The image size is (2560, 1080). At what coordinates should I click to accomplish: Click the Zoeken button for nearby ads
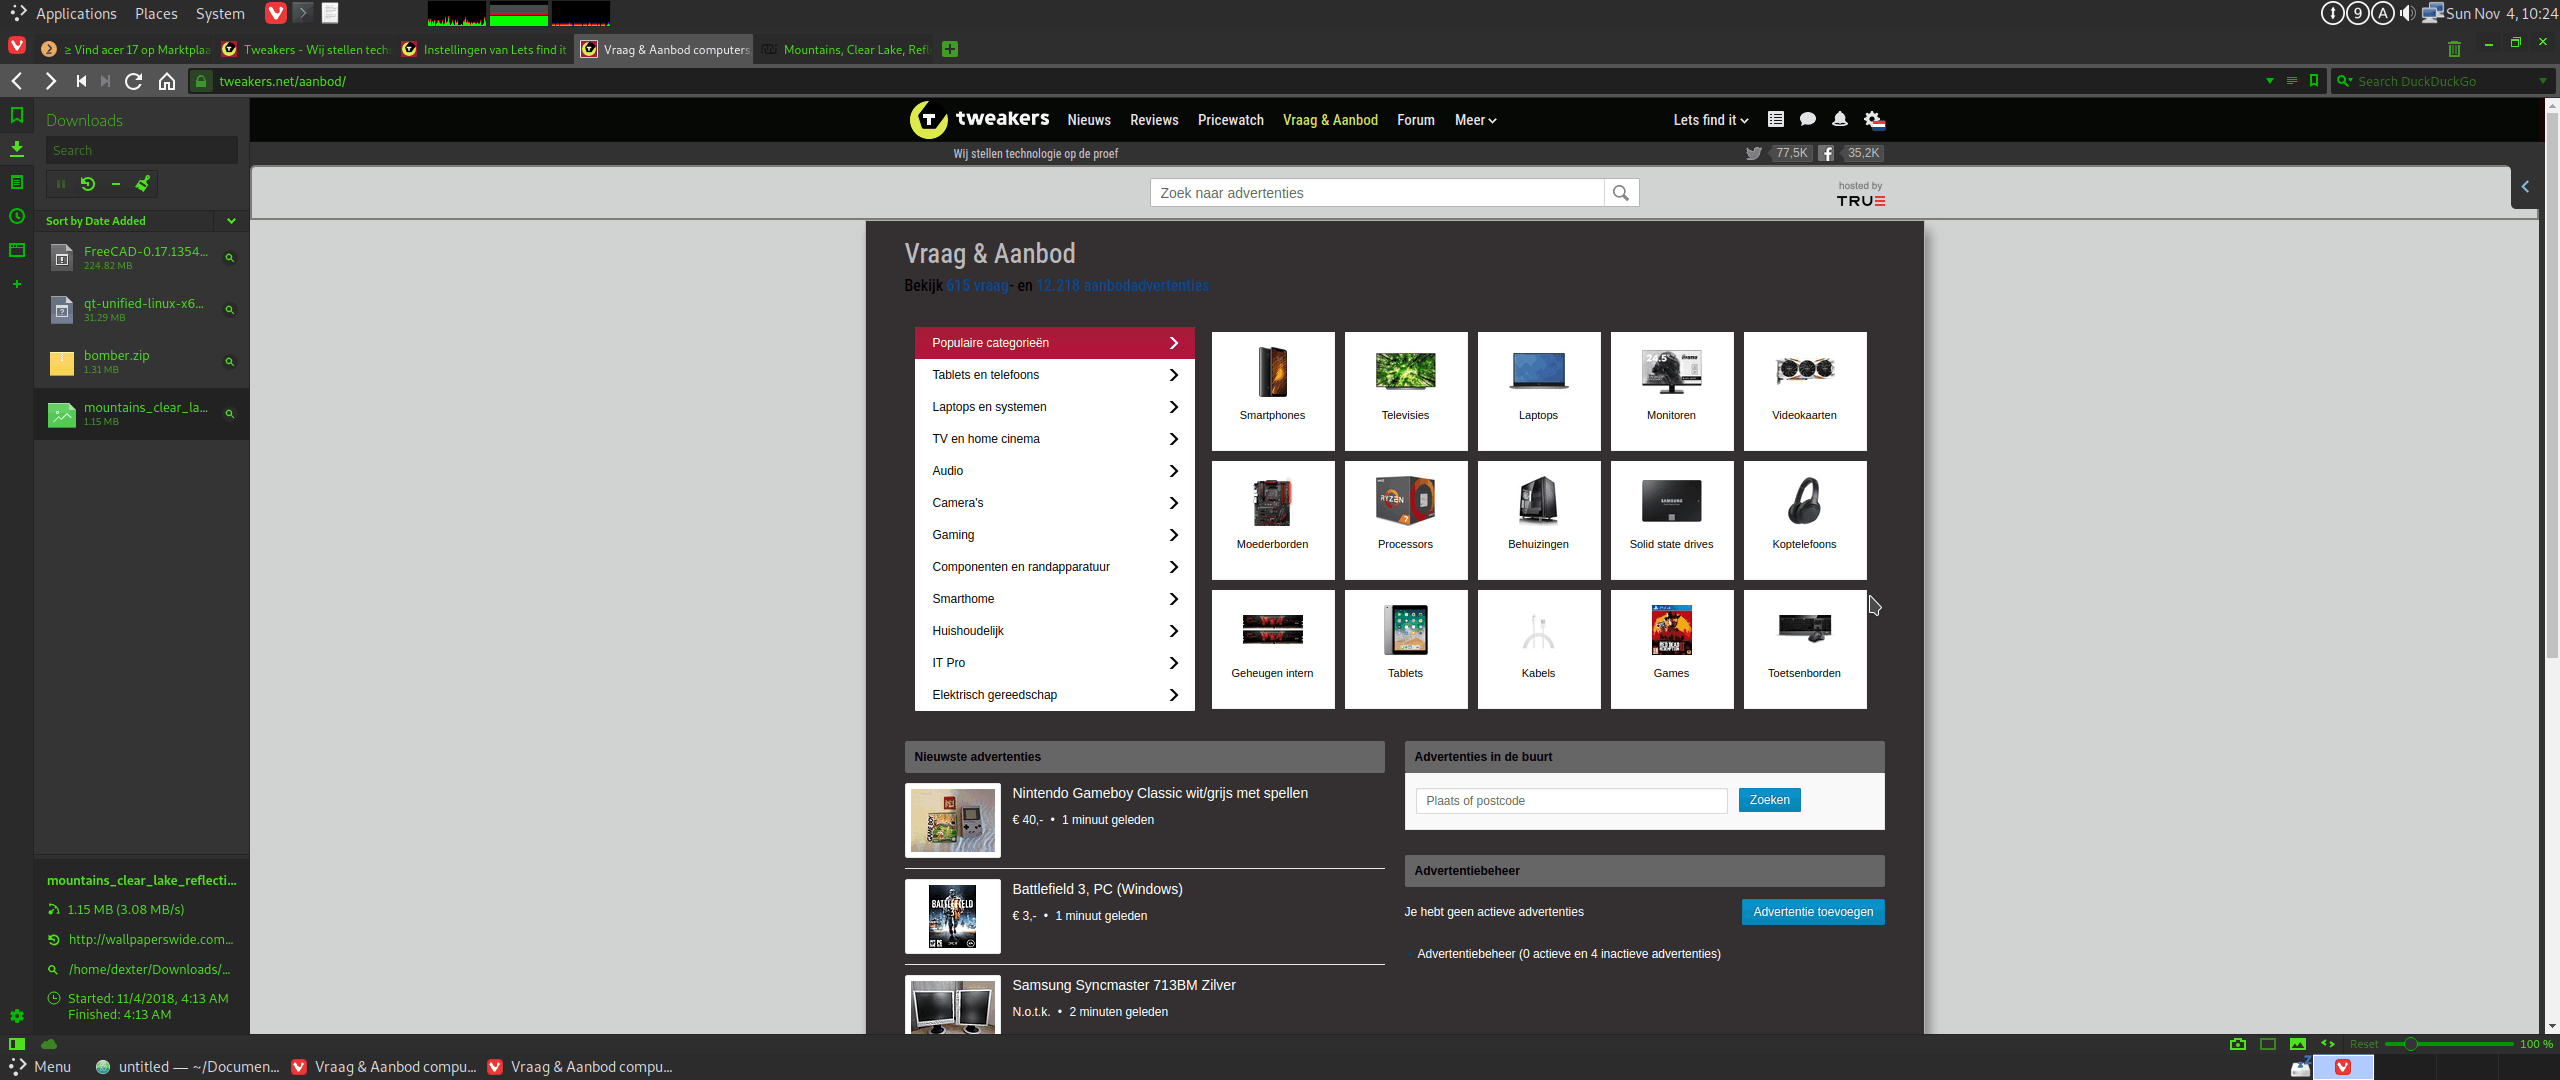pos(1769,800)
